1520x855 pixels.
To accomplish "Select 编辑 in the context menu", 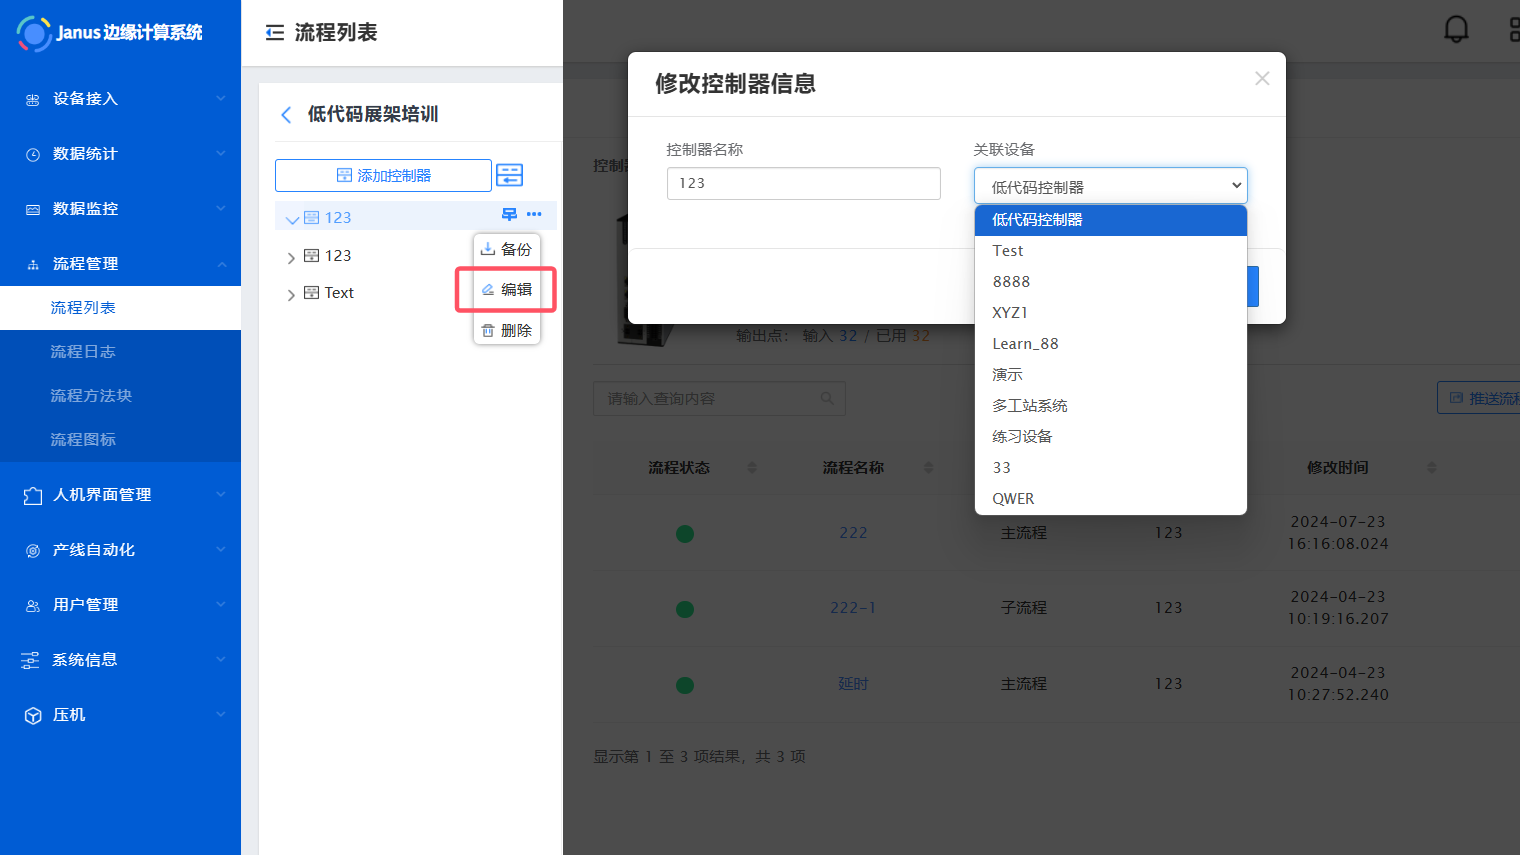I will [x=506, y=289].
